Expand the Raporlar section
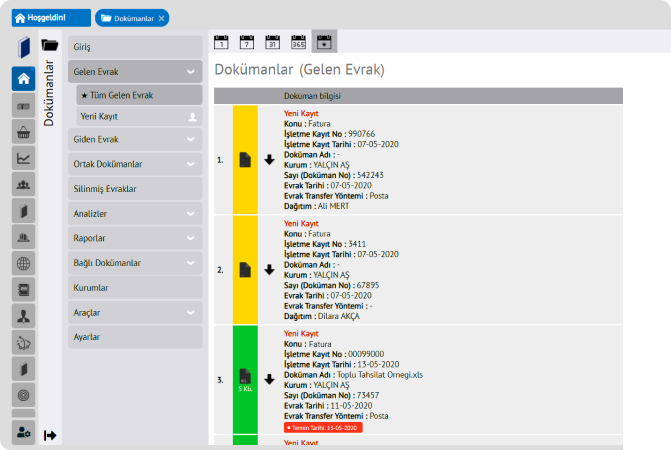 135,238
